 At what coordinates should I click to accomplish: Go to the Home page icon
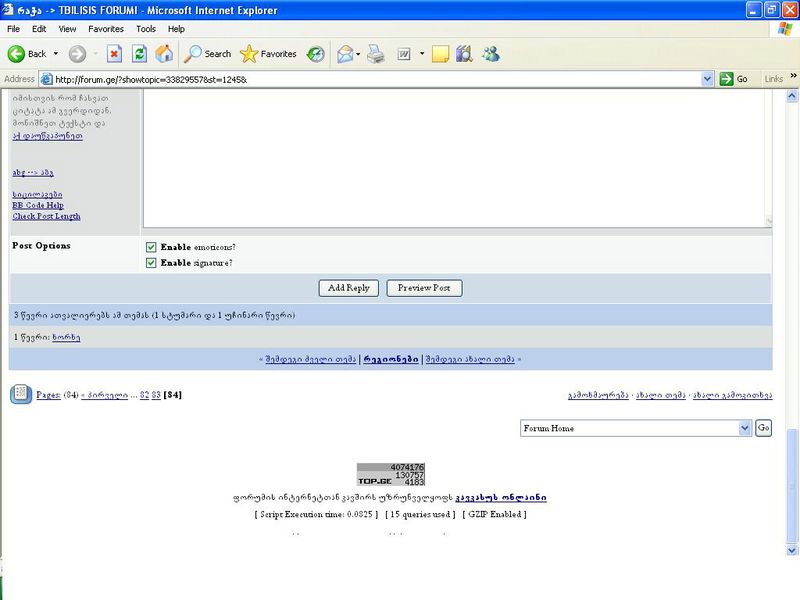pos(164,54)
